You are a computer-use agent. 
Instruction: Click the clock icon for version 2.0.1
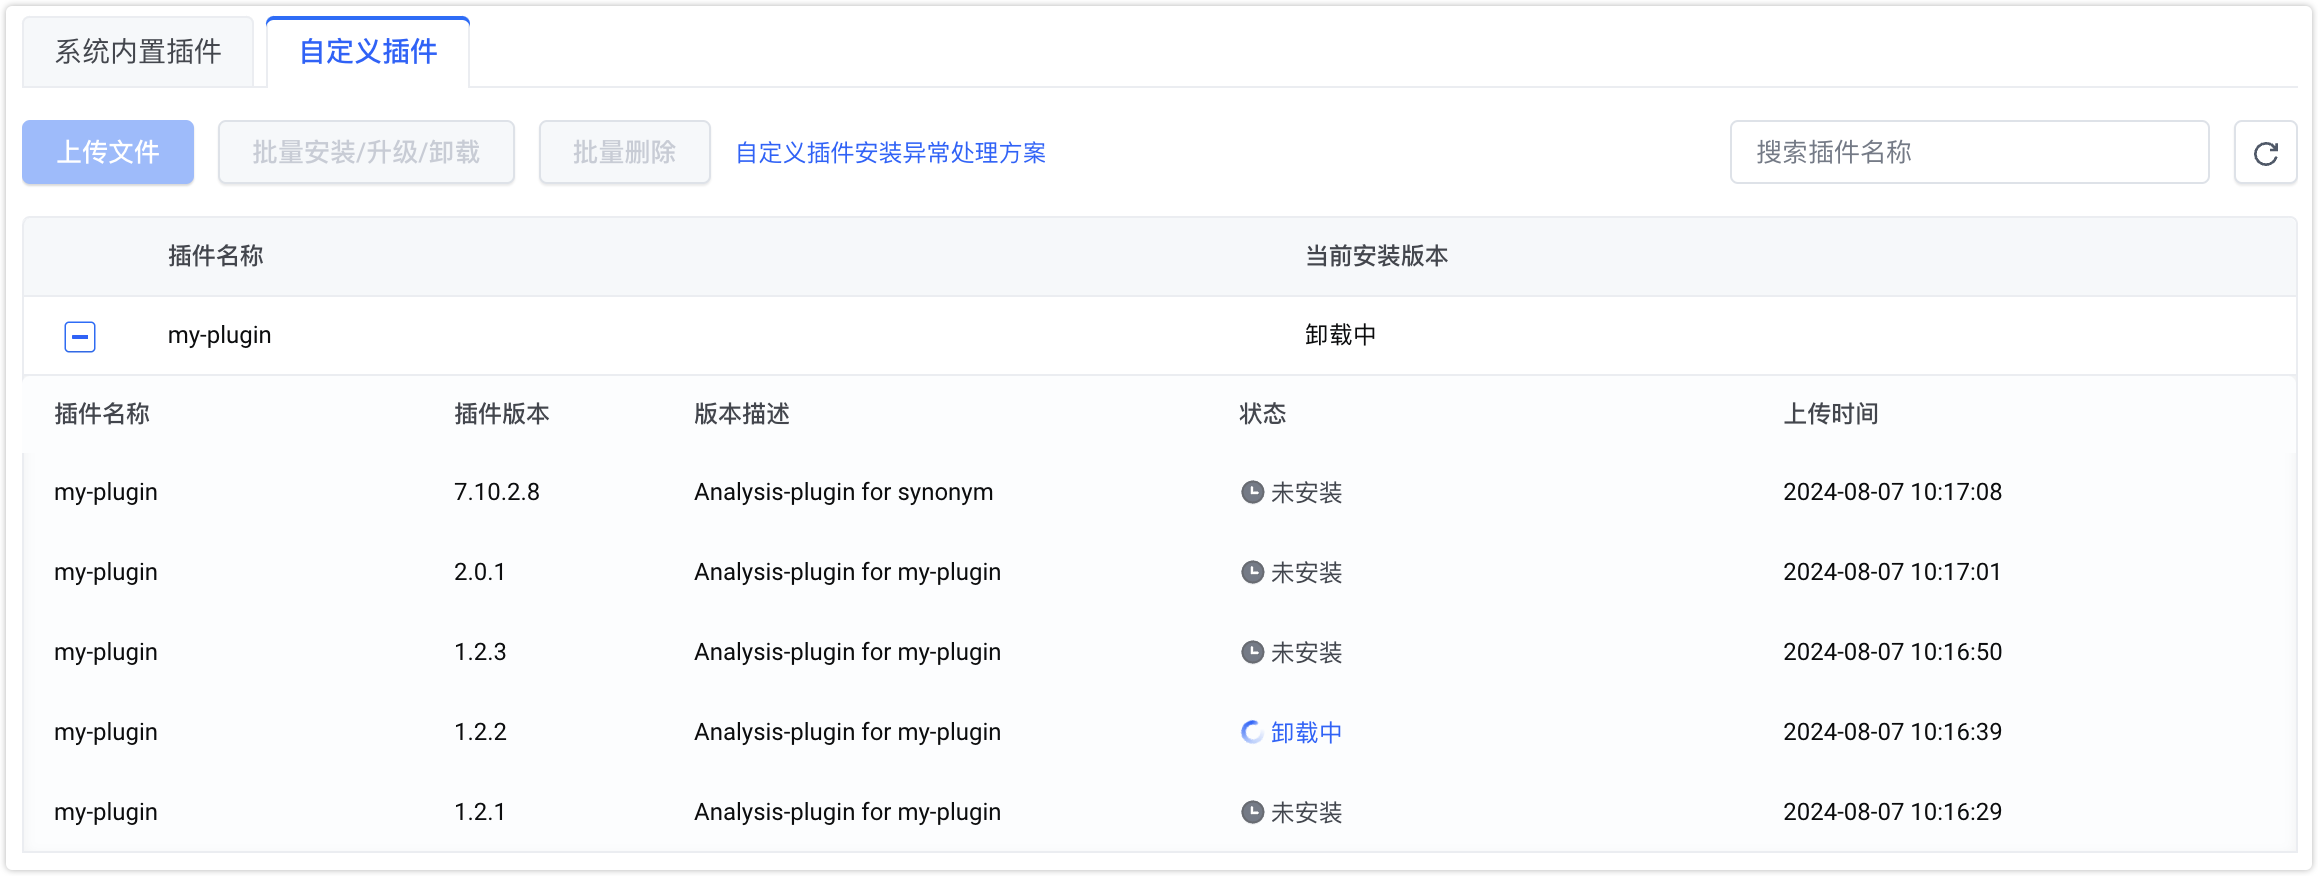1252,572
